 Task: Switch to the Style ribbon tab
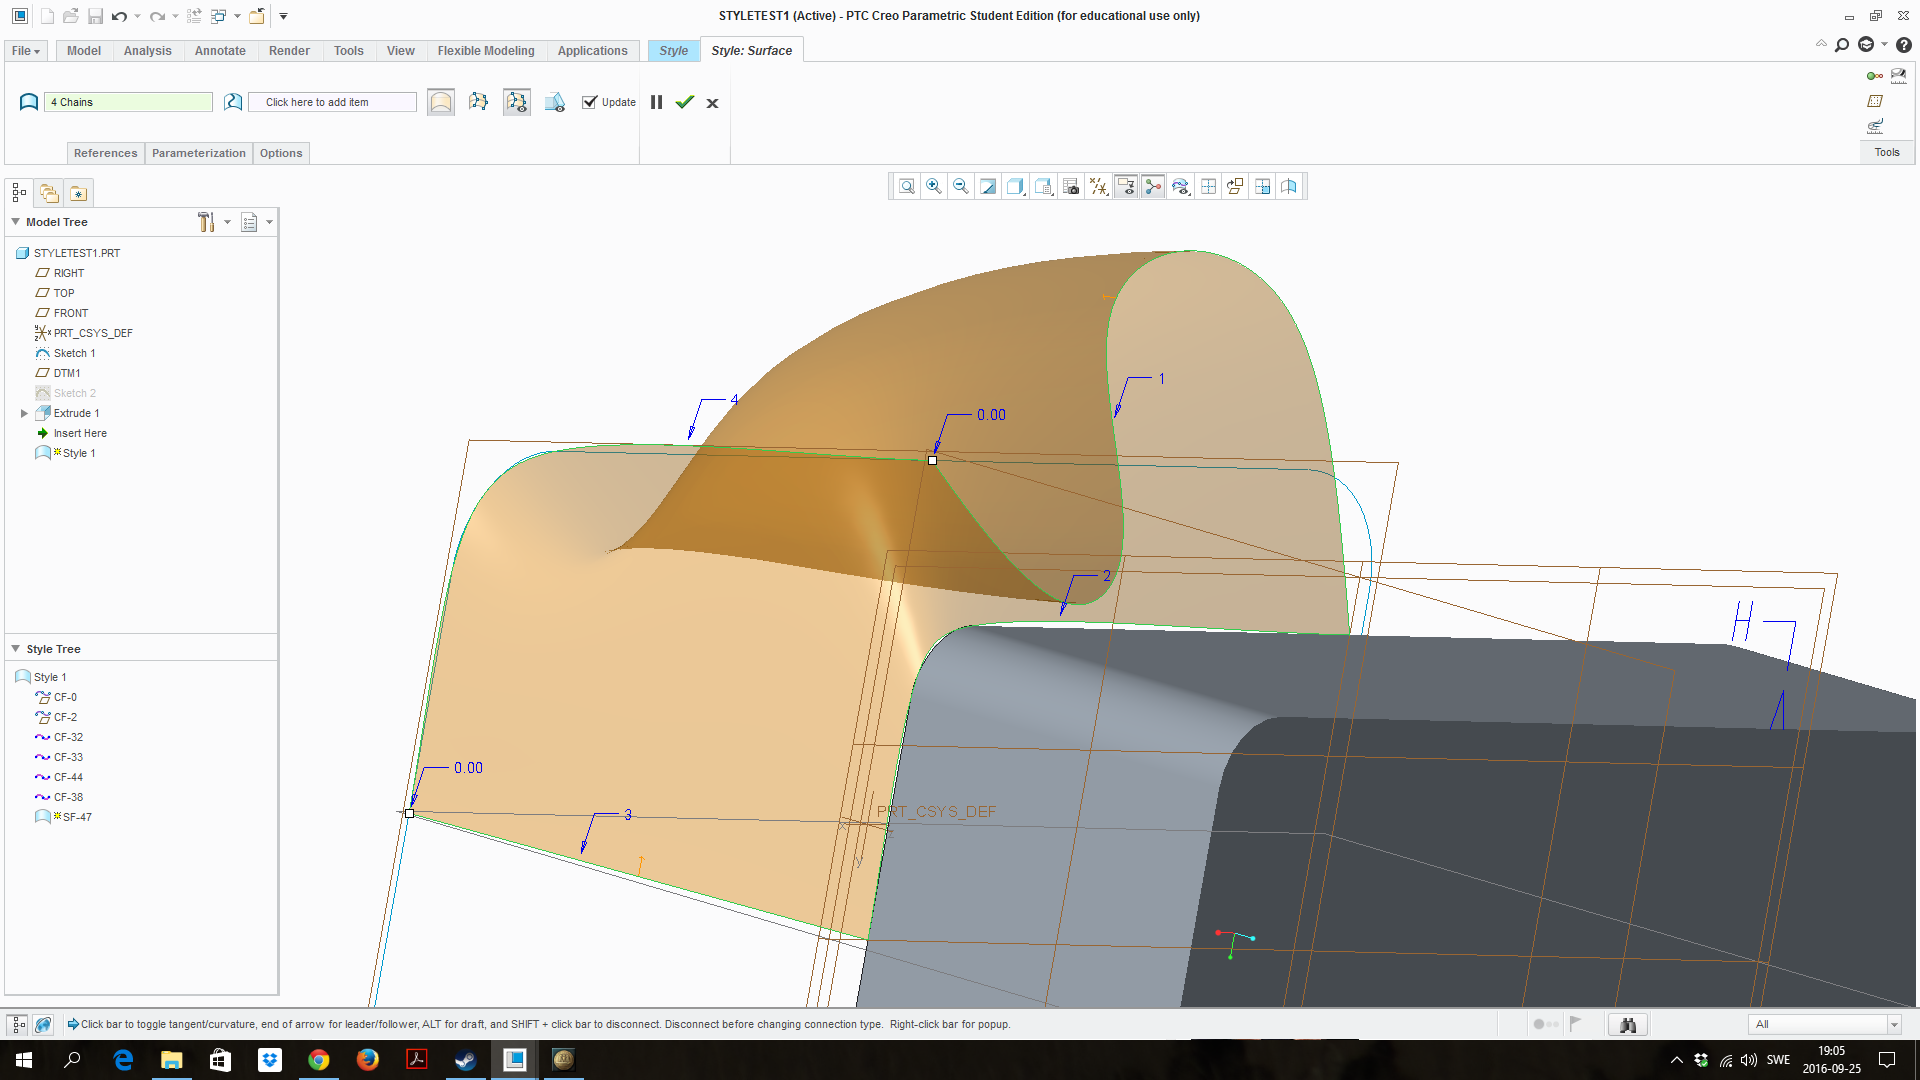point(673,51)
